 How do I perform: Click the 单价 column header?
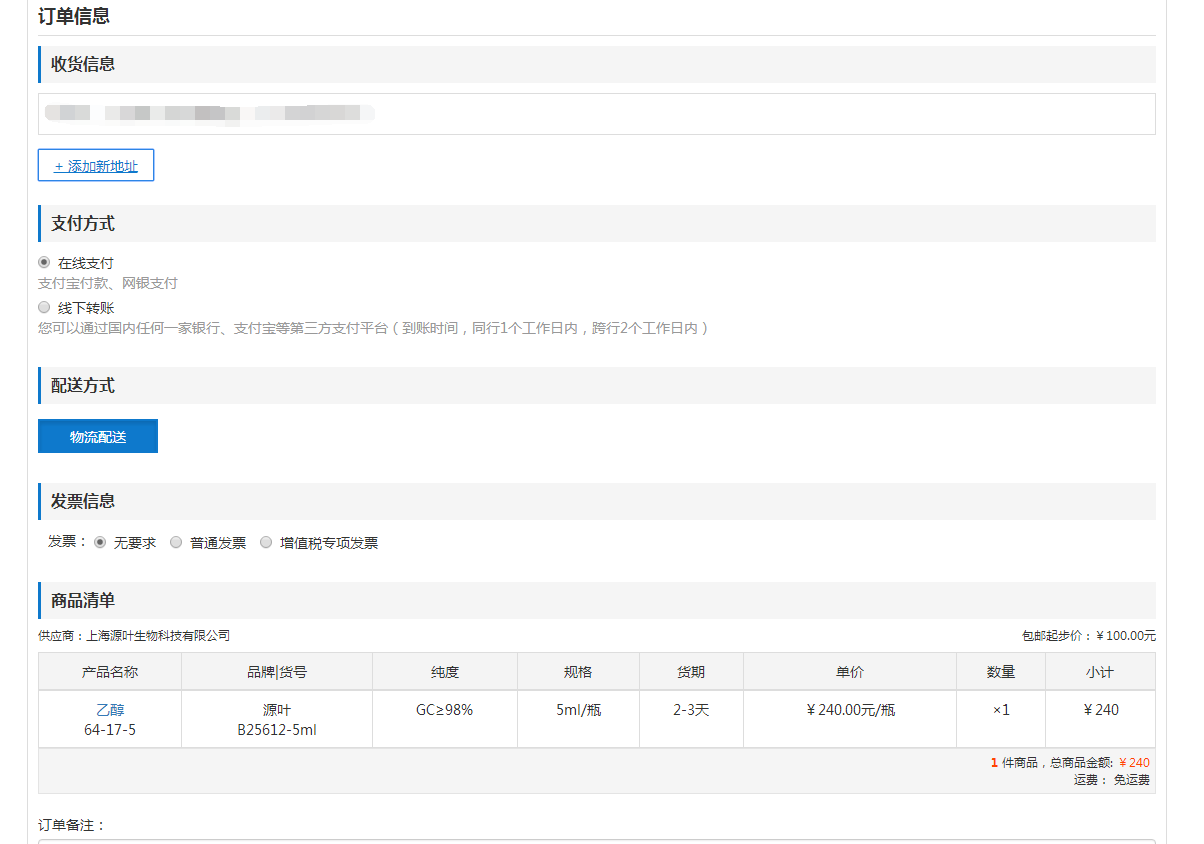pos(850,672)
